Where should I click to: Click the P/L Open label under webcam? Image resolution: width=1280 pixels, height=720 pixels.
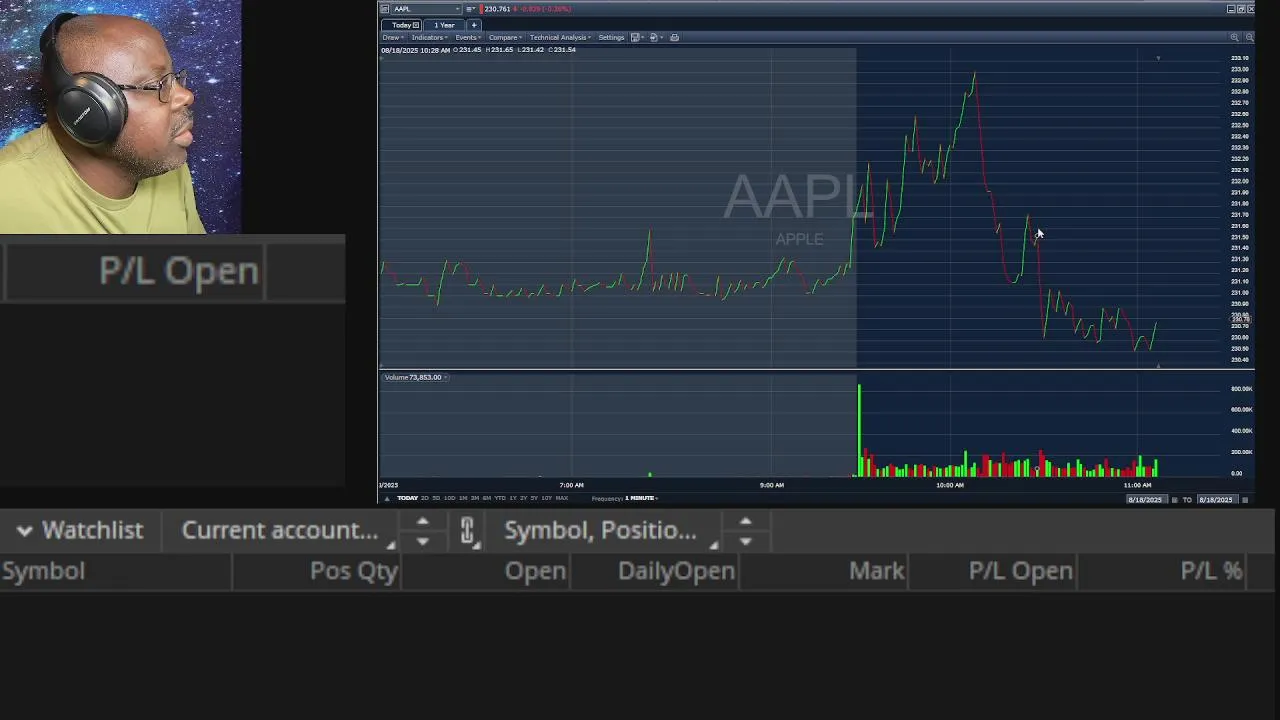coord(179,271)
